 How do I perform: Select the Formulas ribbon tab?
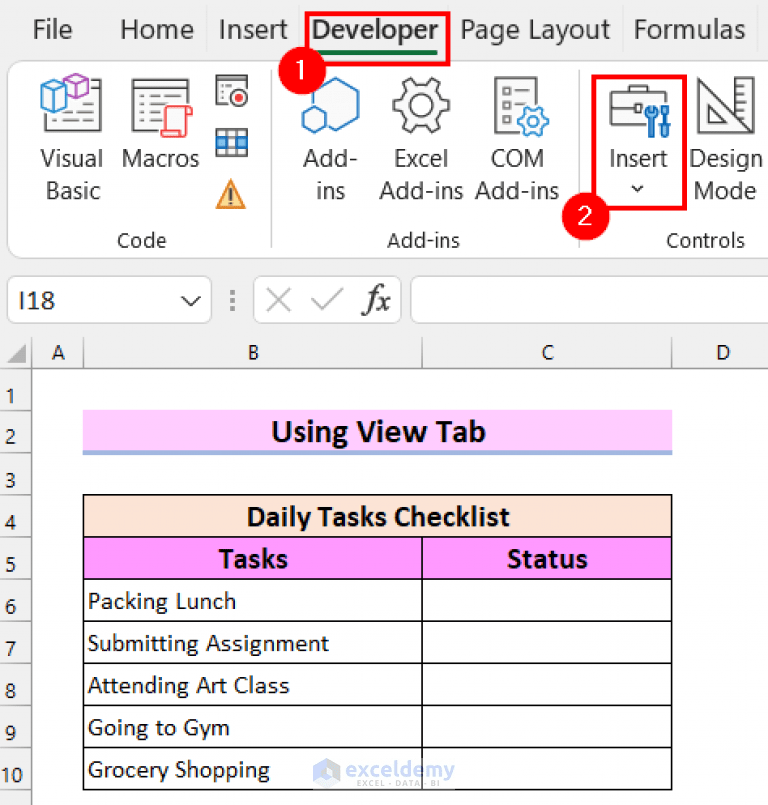click(x=689, y=29)
